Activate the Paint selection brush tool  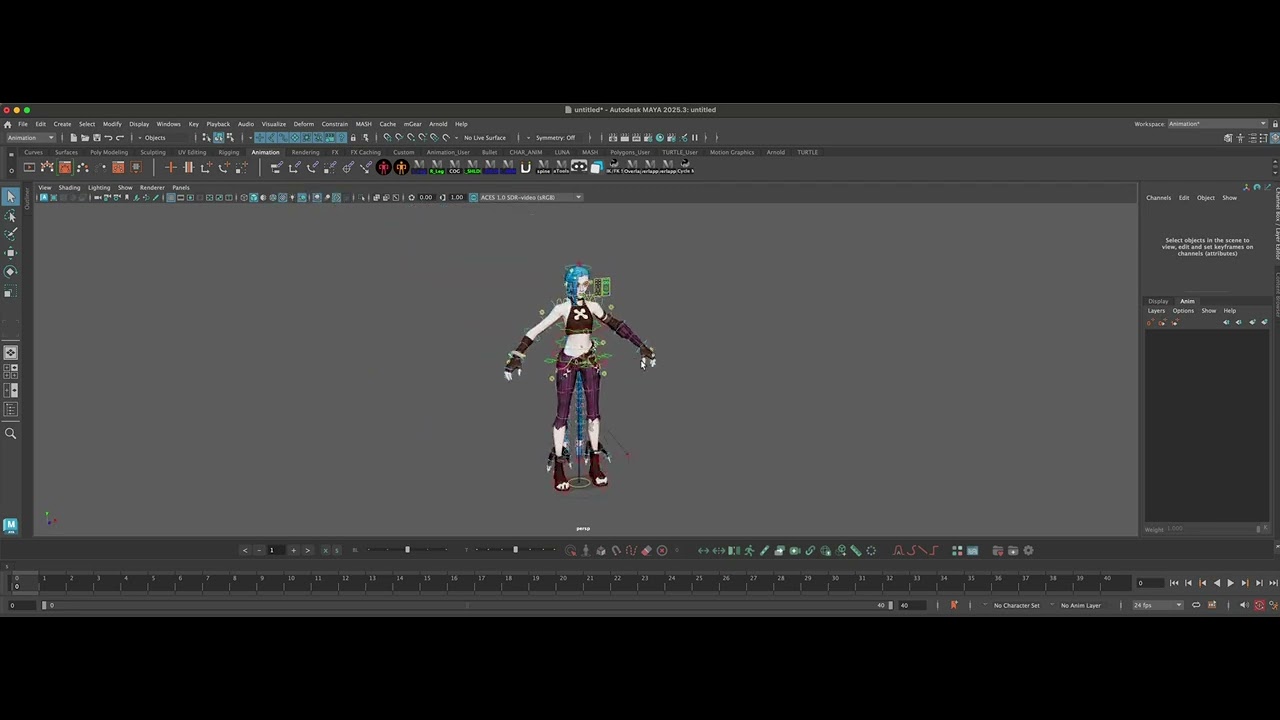point(10,234)
